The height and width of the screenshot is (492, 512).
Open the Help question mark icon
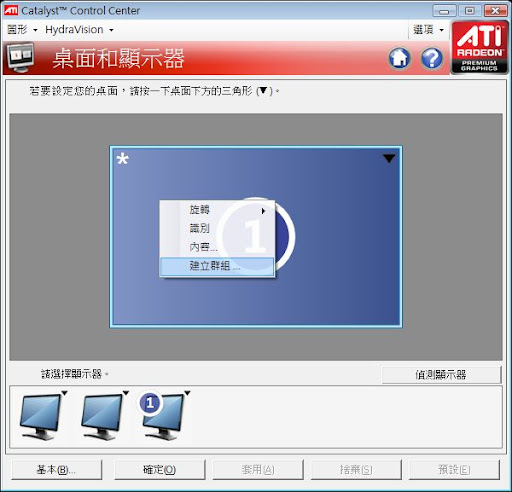click(x=432, y=58)
